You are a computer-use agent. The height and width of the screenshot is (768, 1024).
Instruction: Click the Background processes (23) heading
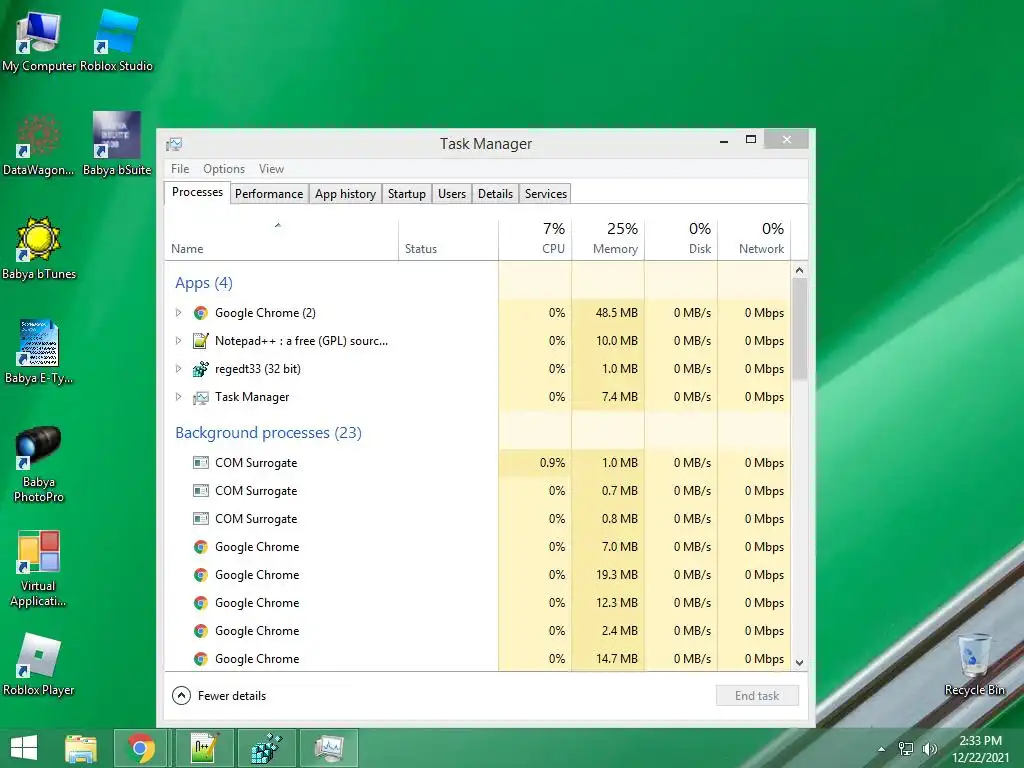[x=268, y=433]
